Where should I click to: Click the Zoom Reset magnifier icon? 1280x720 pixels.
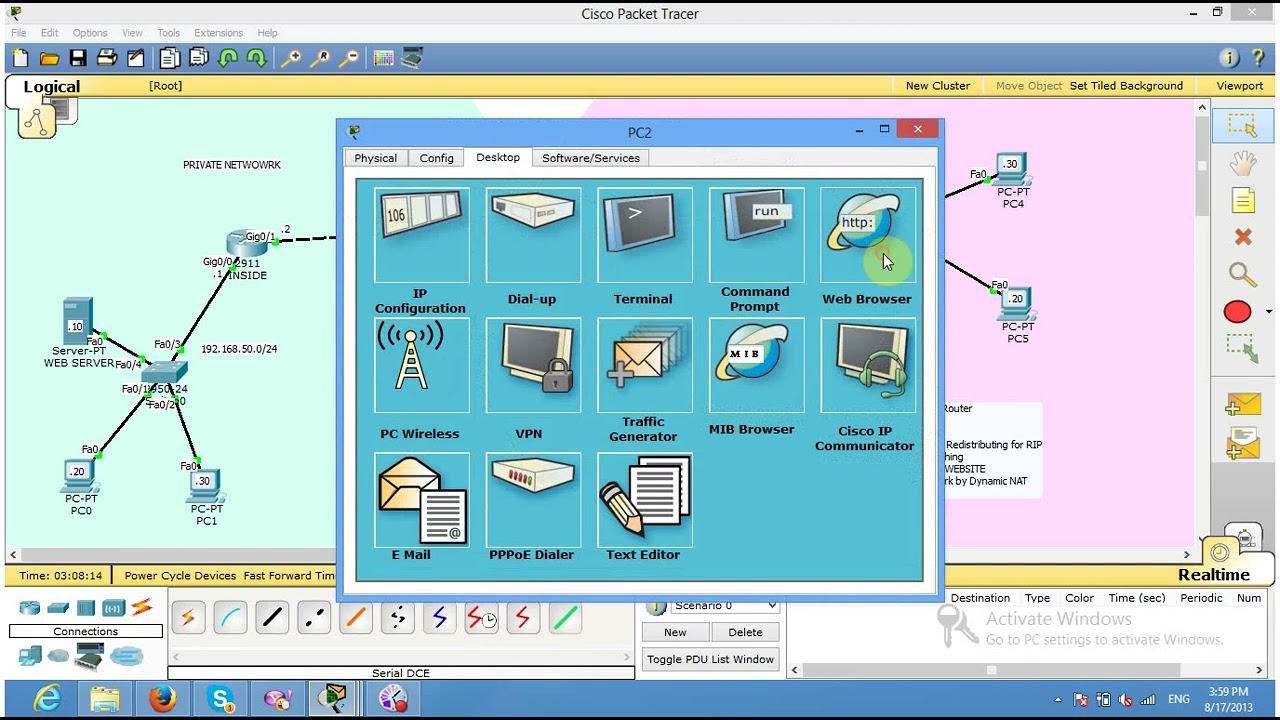(x=320, y=58)
